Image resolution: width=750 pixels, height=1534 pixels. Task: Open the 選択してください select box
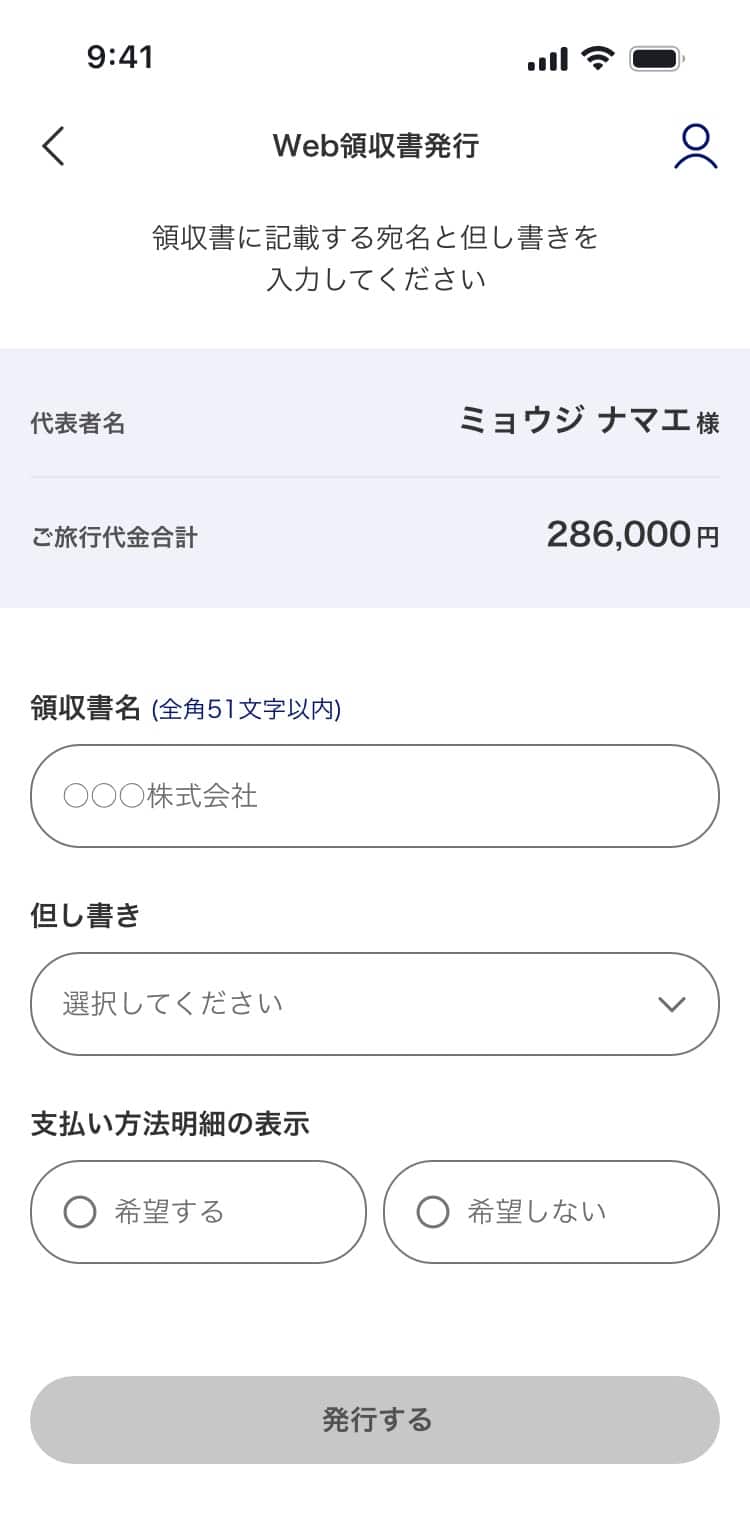point(340,1004)
